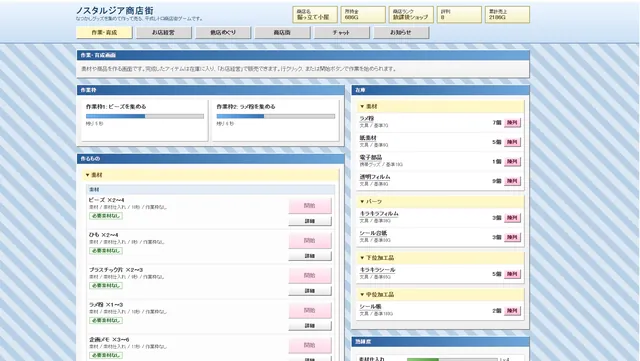Screen dimensions: 640x361
Task: Click the ひも ×2〜4 recipe title
Action: [104, 235]
